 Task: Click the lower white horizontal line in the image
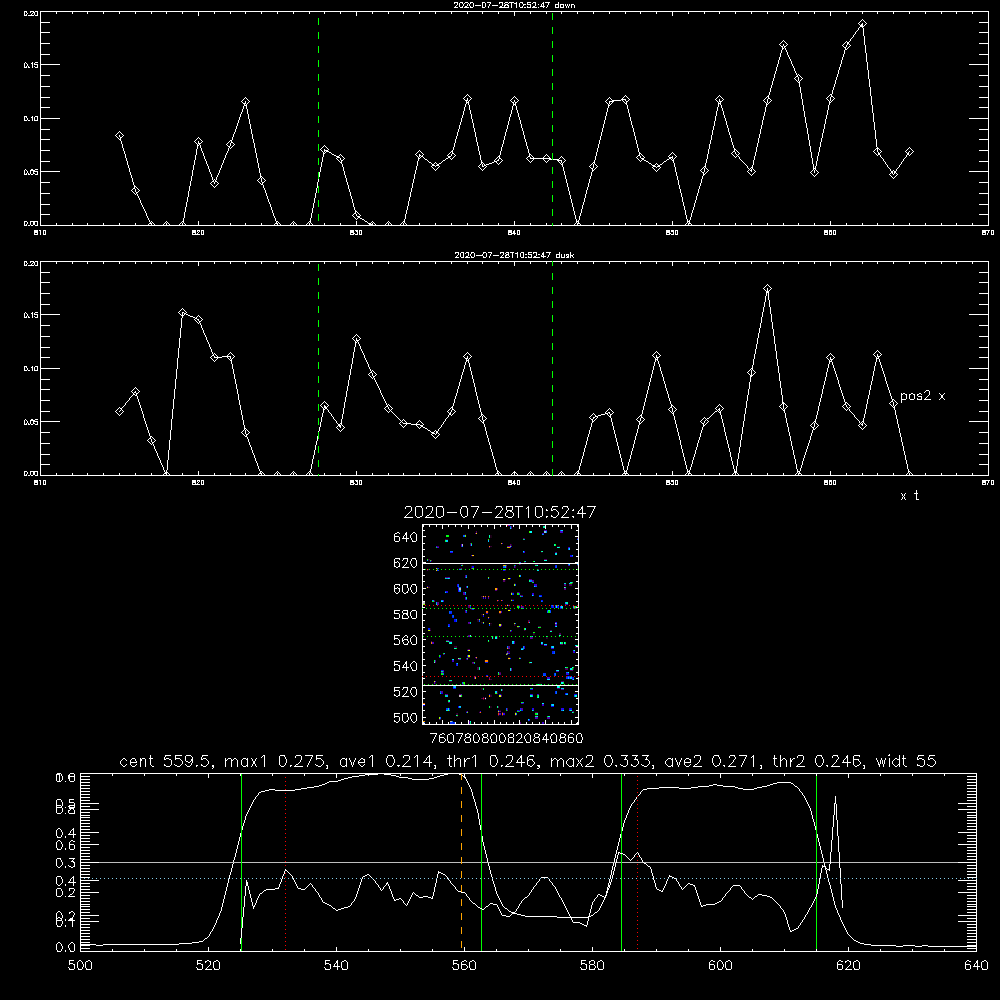click(500, 685)
